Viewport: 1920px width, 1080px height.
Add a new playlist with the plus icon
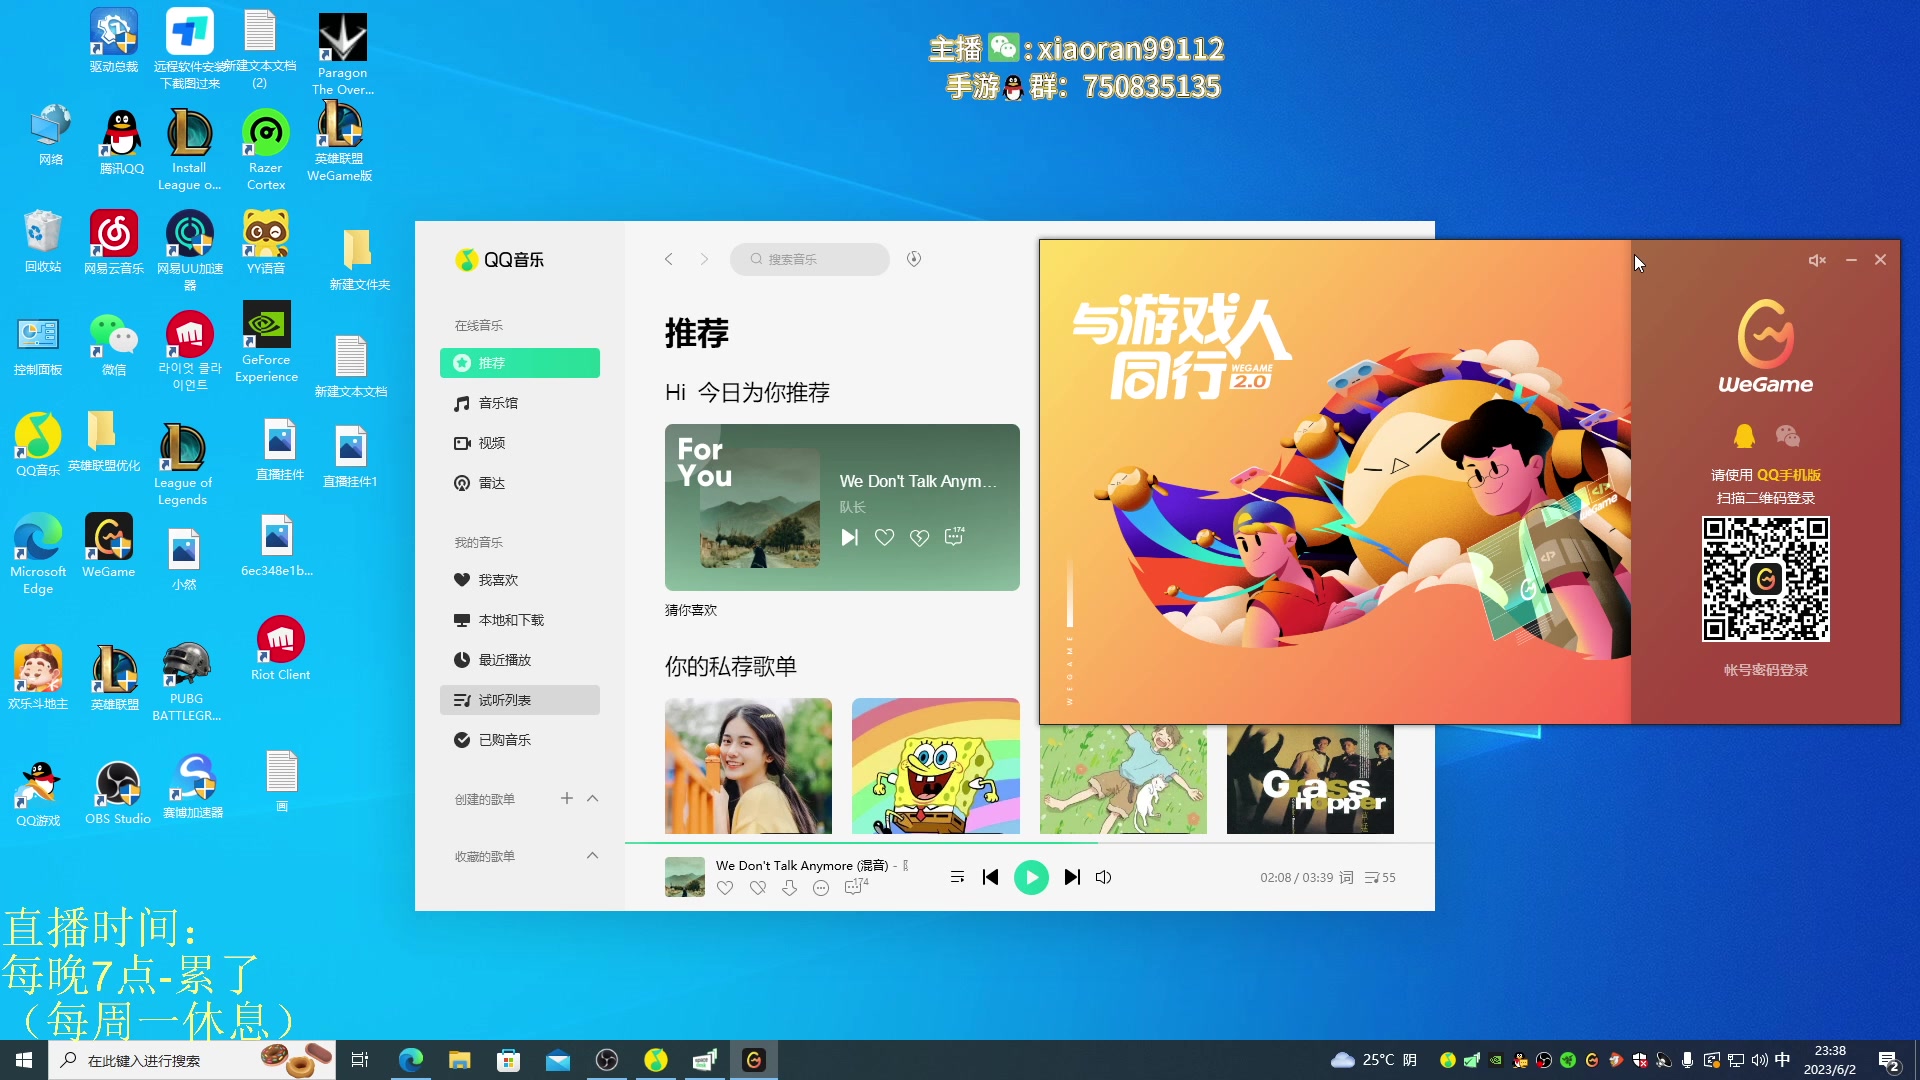(567, 798)
